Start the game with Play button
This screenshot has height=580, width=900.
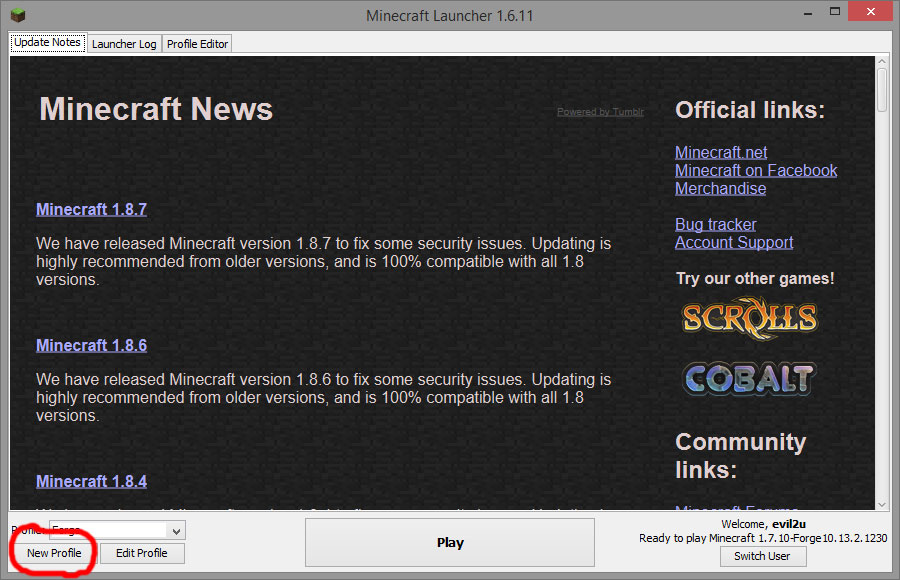(450, 543)
